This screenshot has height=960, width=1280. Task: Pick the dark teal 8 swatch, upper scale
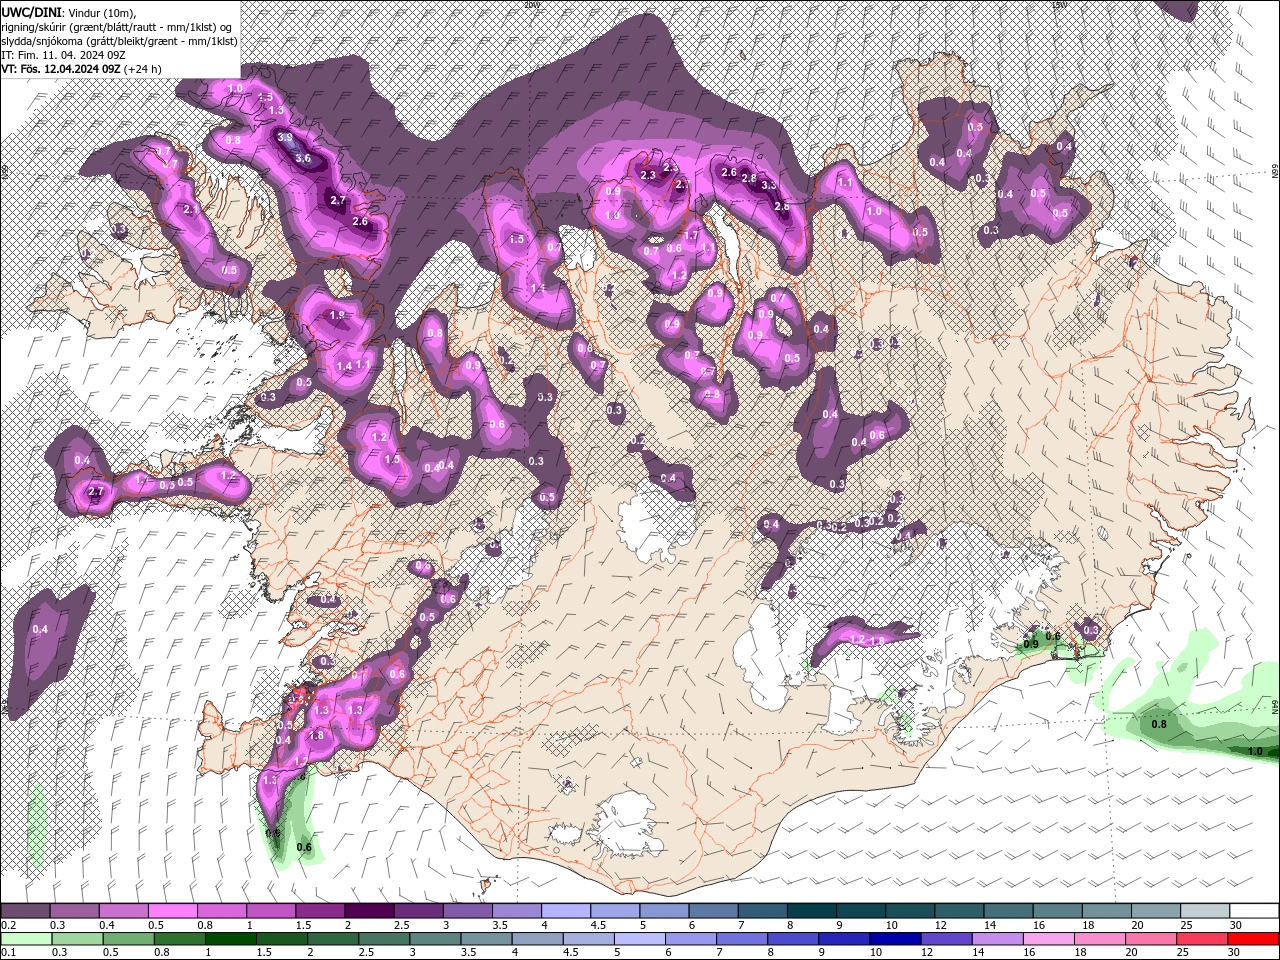812,911
